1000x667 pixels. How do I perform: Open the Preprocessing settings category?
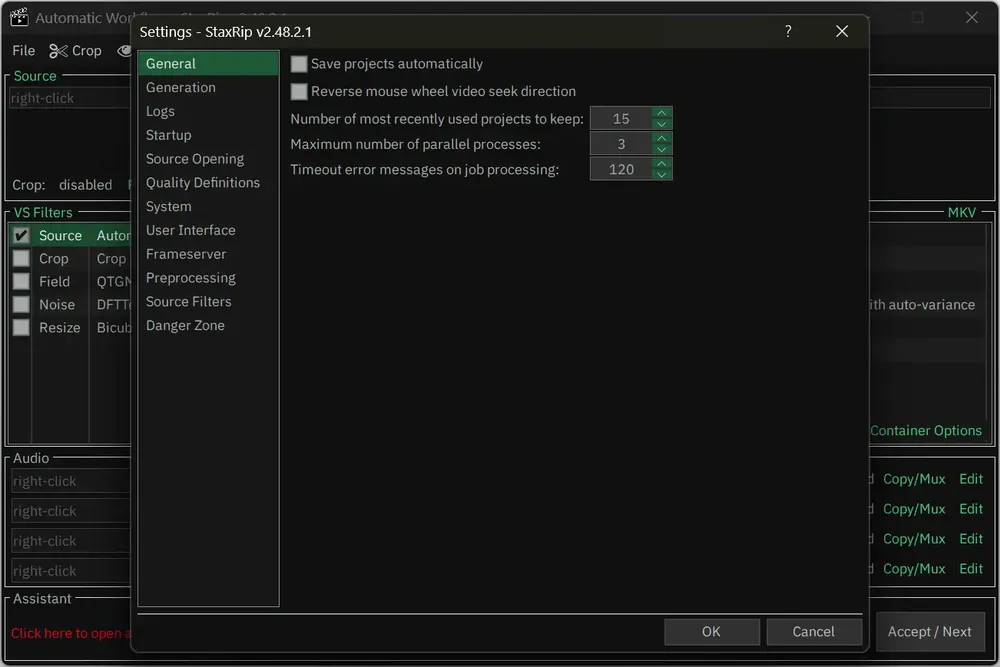click(209, 278)
